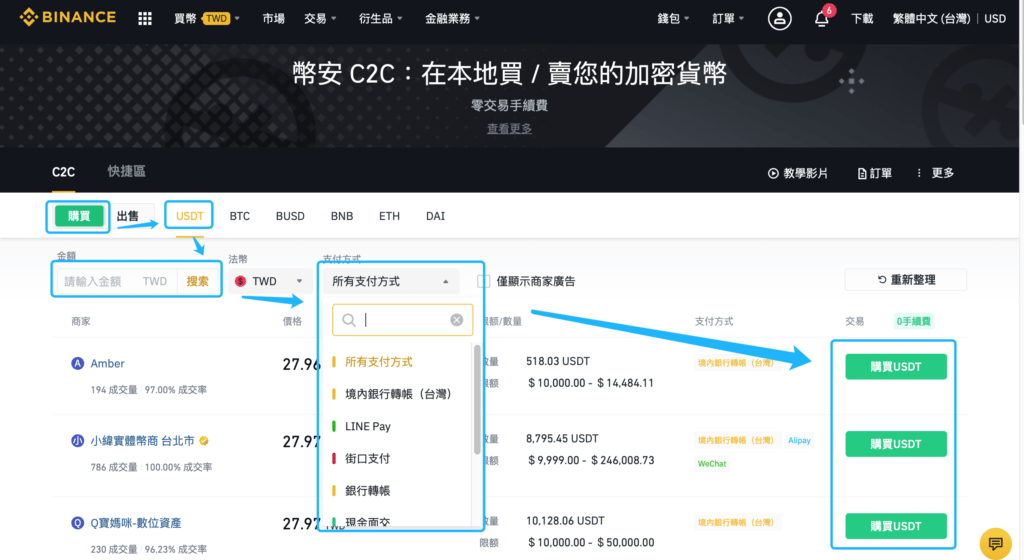The width and height of the screenshot is (1024, 560).
Task: Click 購買USDT for Amber
Action: (895, 367)
